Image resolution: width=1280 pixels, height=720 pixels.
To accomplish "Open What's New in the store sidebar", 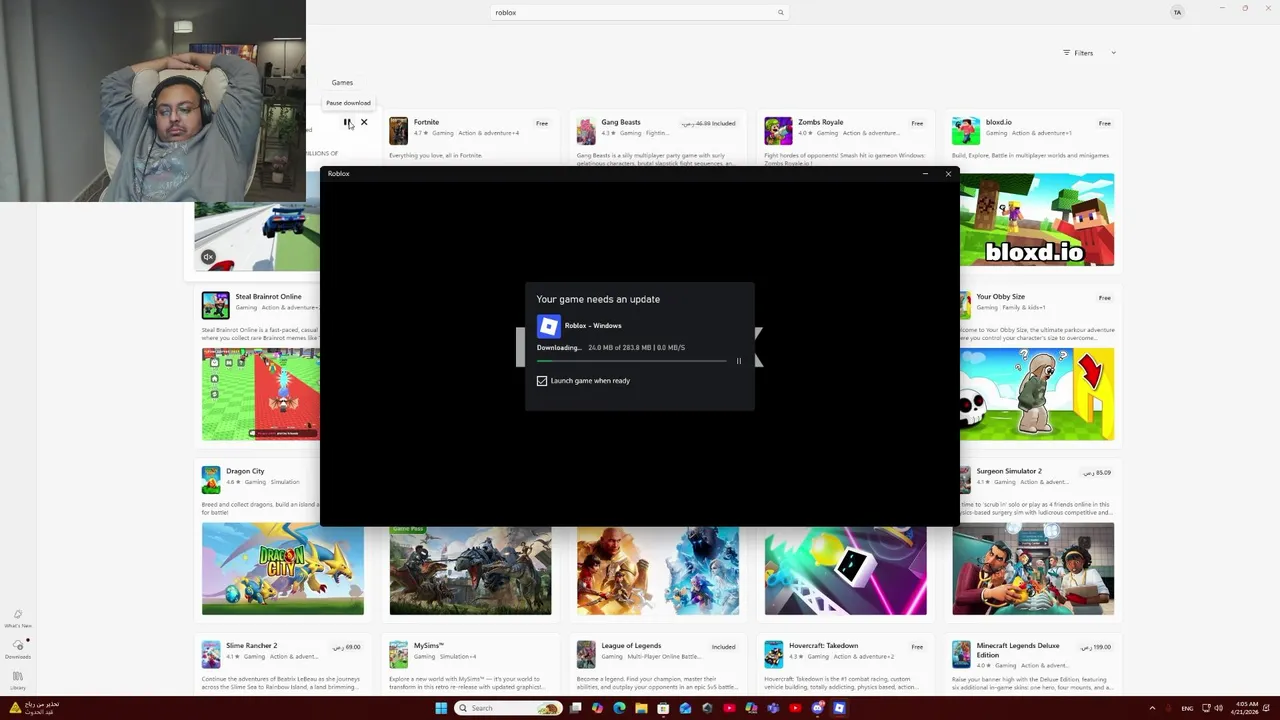I will [x=18, y=619].
